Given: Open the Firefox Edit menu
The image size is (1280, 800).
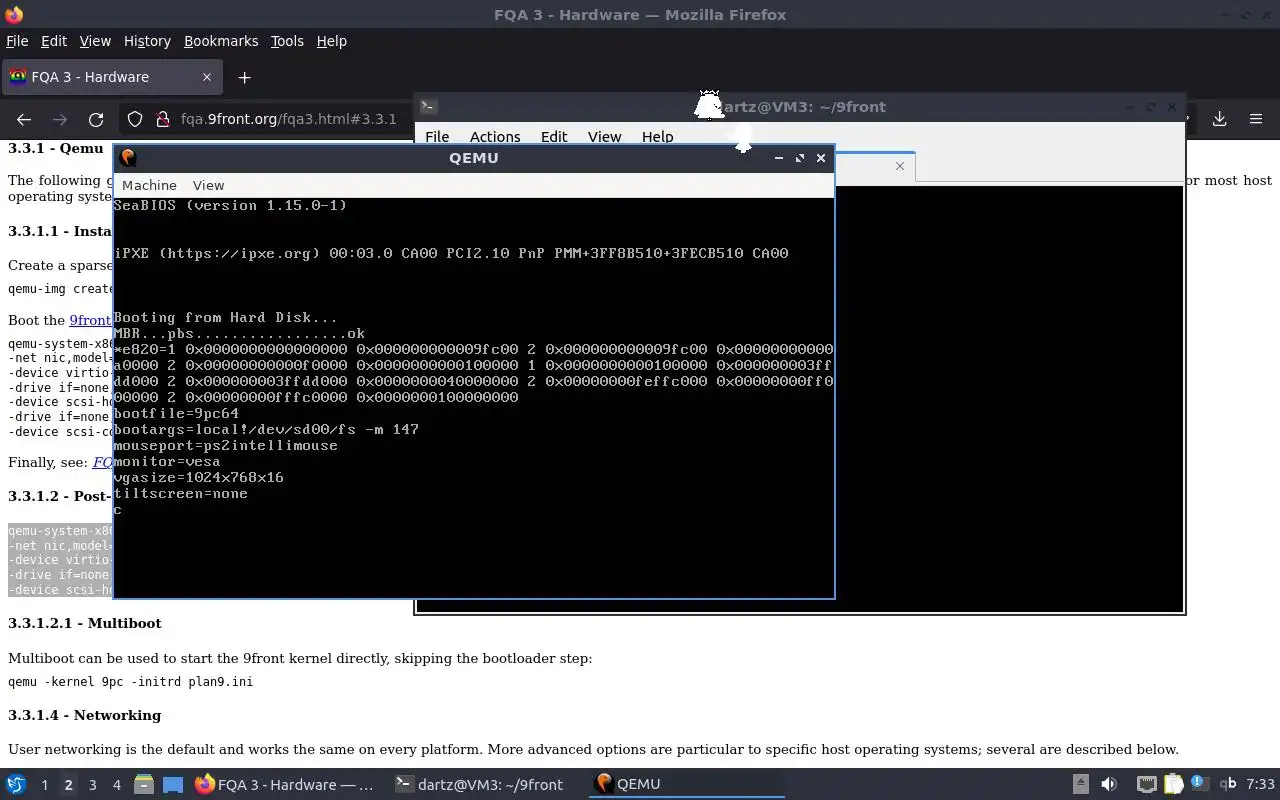Looking at the screenshot, I should [54, 41].
